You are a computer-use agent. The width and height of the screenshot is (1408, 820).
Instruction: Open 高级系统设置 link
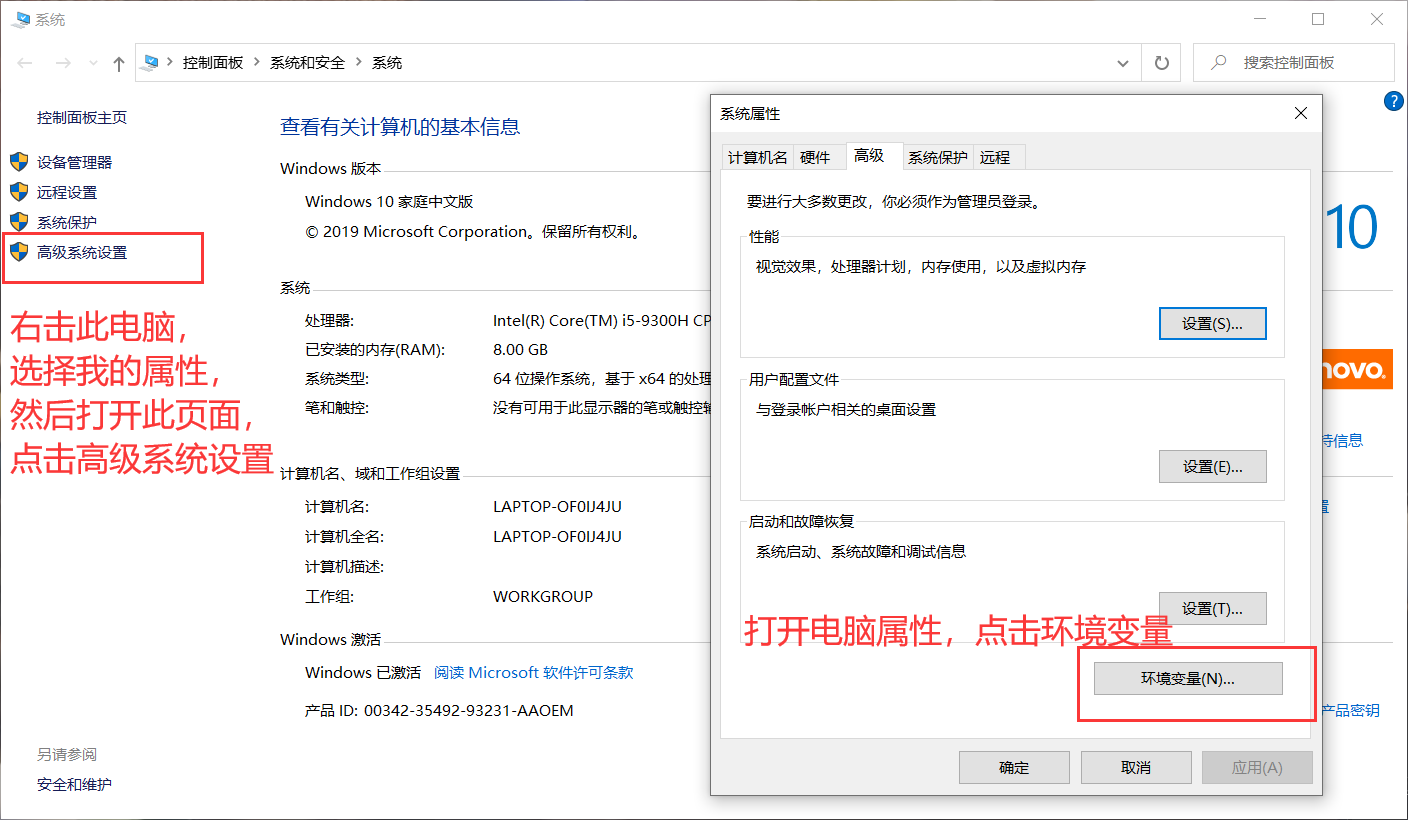coord(82,252)
